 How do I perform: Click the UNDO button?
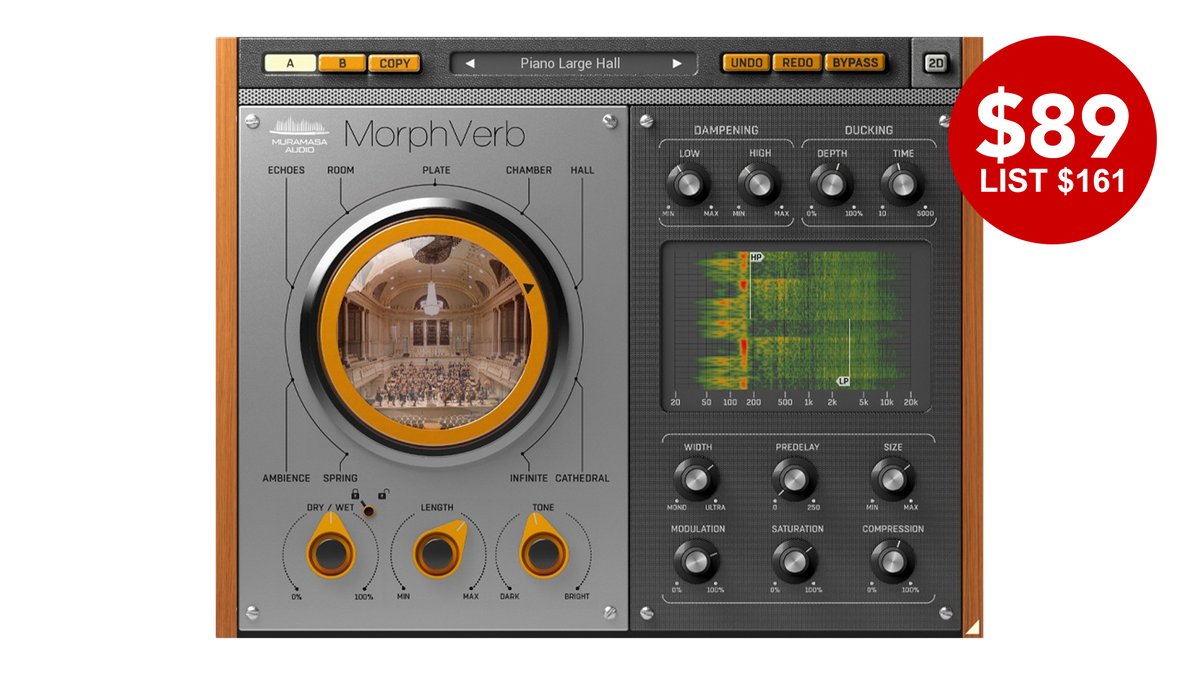click(746, 62)
